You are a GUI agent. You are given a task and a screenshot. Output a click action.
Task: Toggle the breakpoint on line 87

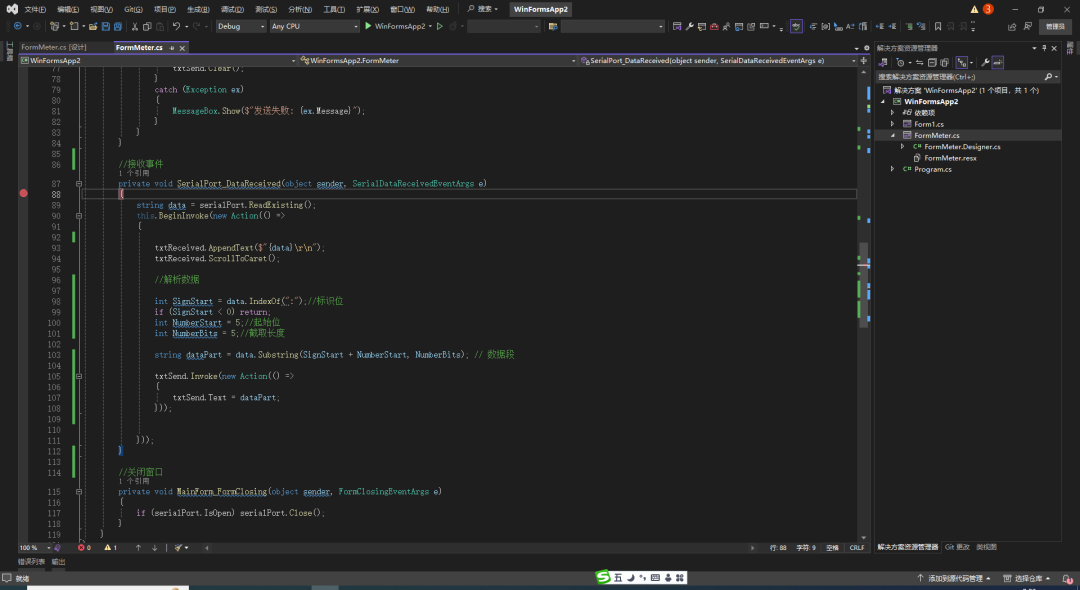[x=23, y=184]
